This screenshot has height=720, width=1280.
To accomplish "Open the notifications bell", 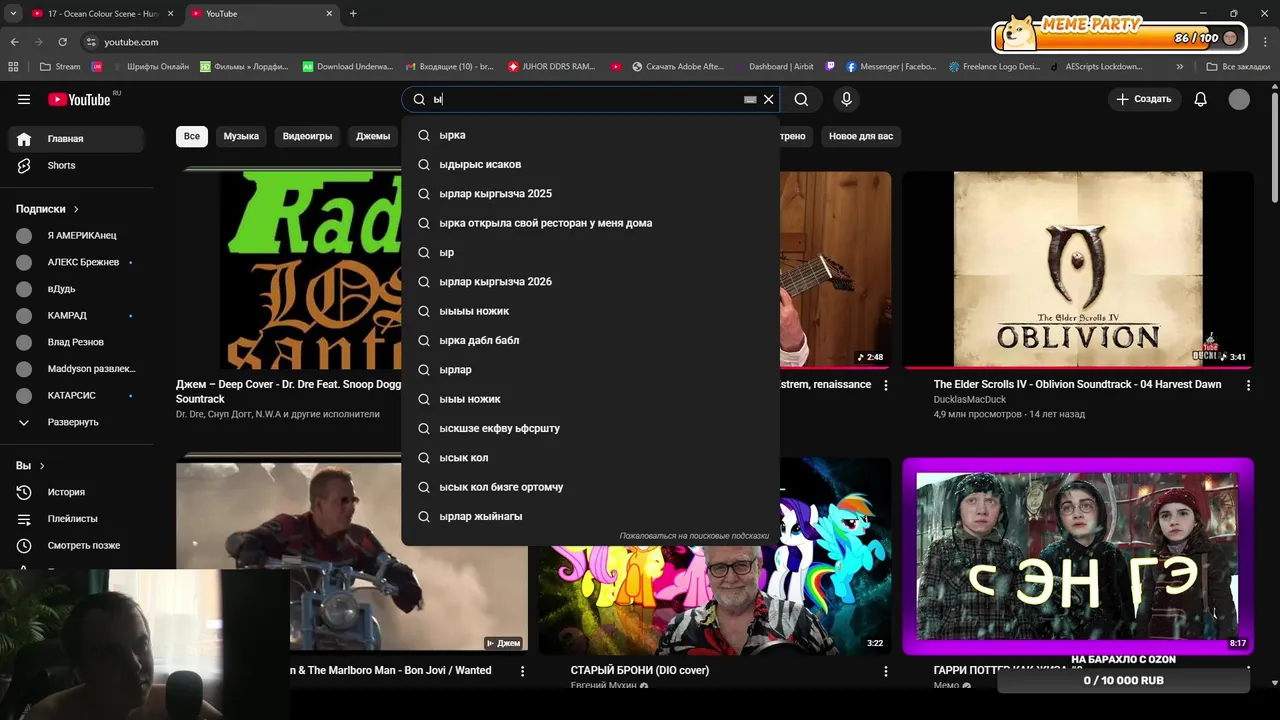I will pos(1200,99).
